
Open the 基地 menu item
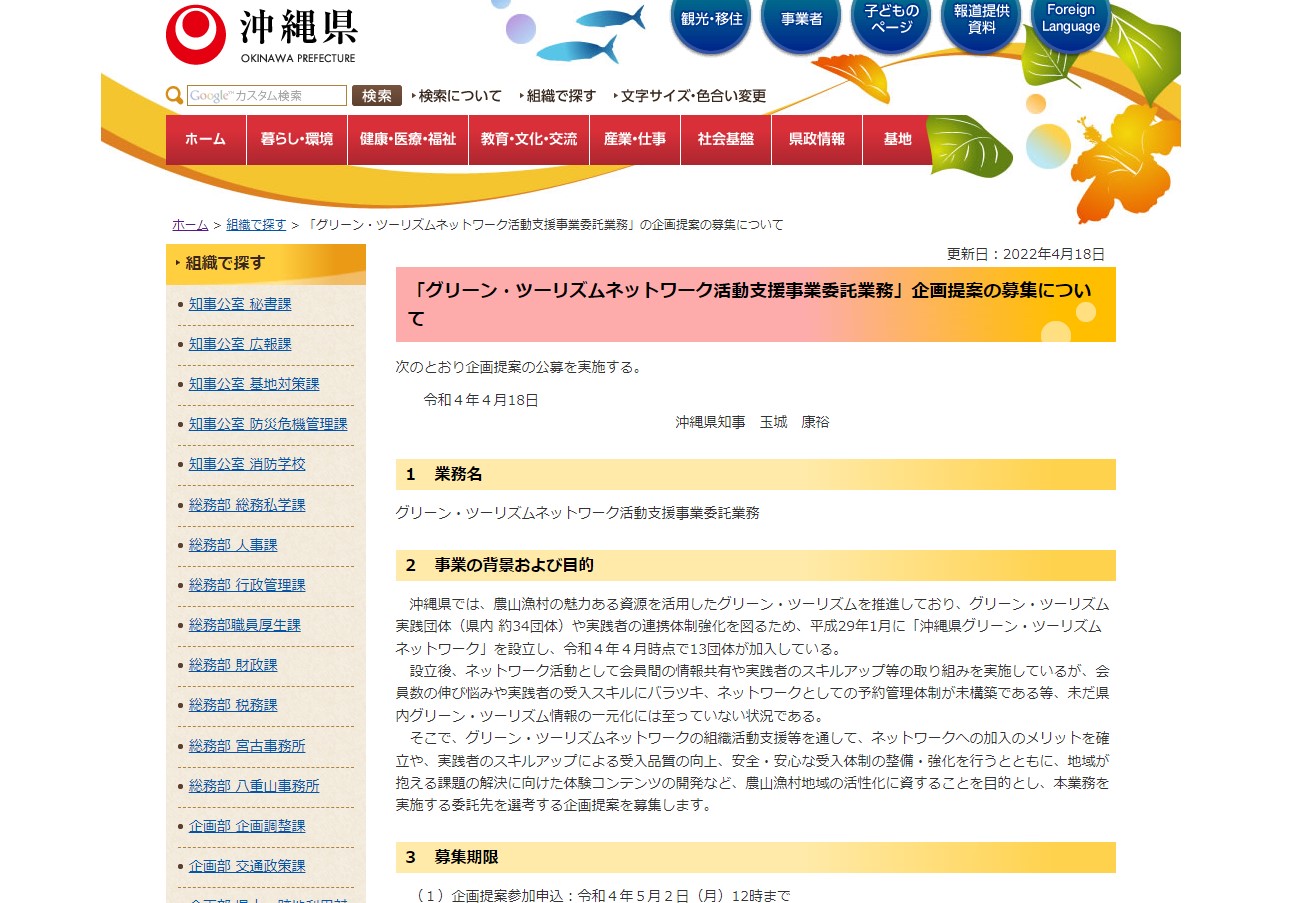pyautogui.click(x=897, y=140)
